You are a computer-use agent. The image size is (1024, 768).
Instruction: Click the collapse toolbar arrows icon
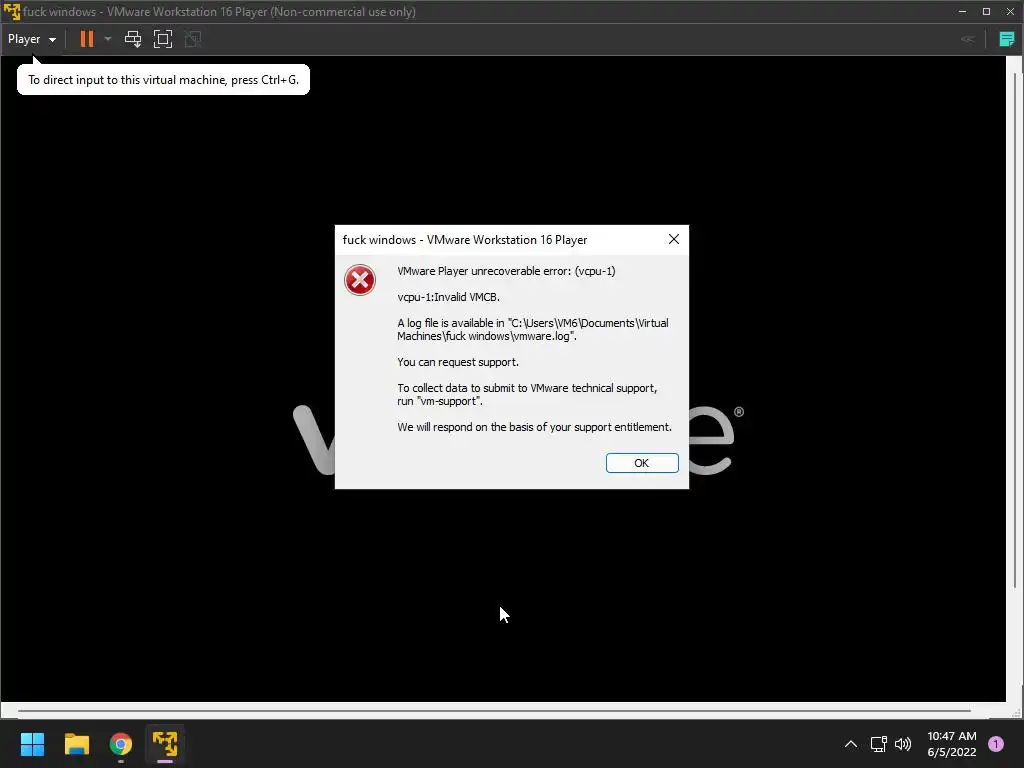[x=968, y=39]
